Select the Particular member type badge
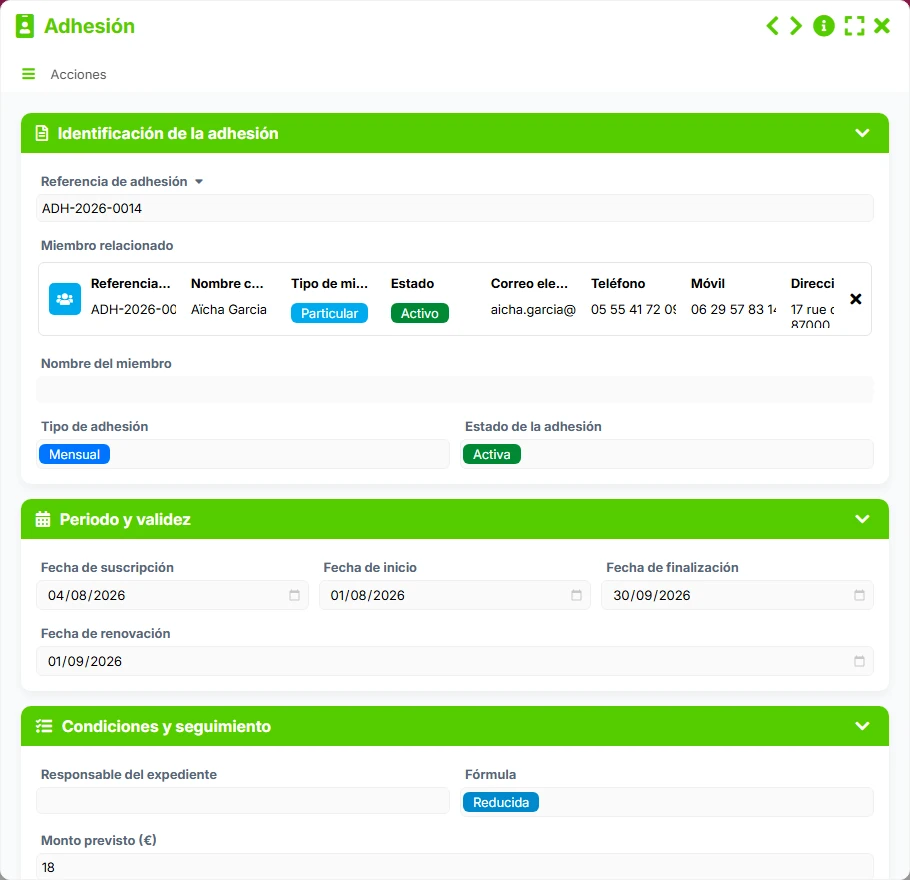The width and height of the screenshot is (910, 880). pyautogui.click(x=329, y=313)
